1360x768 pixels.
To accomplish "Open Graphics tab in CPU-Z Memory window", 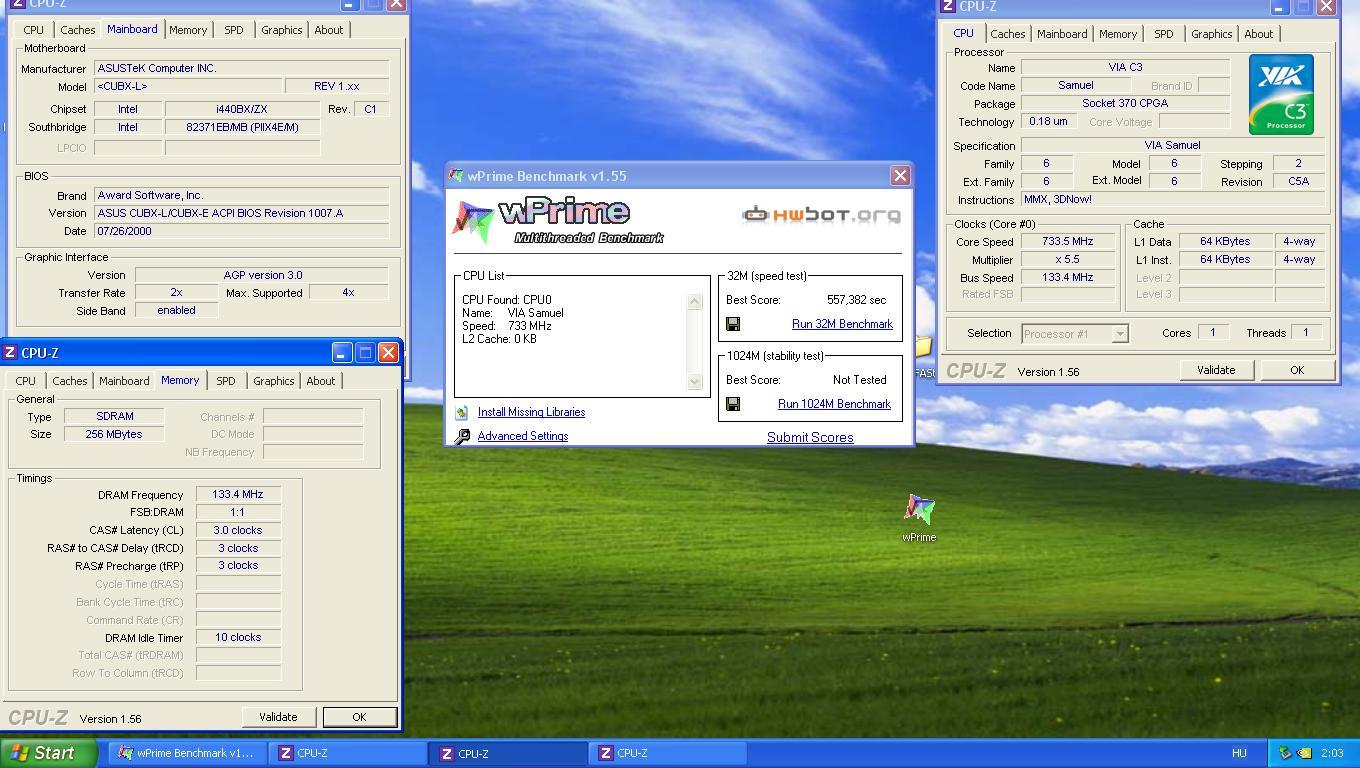I will pos(273,381).
